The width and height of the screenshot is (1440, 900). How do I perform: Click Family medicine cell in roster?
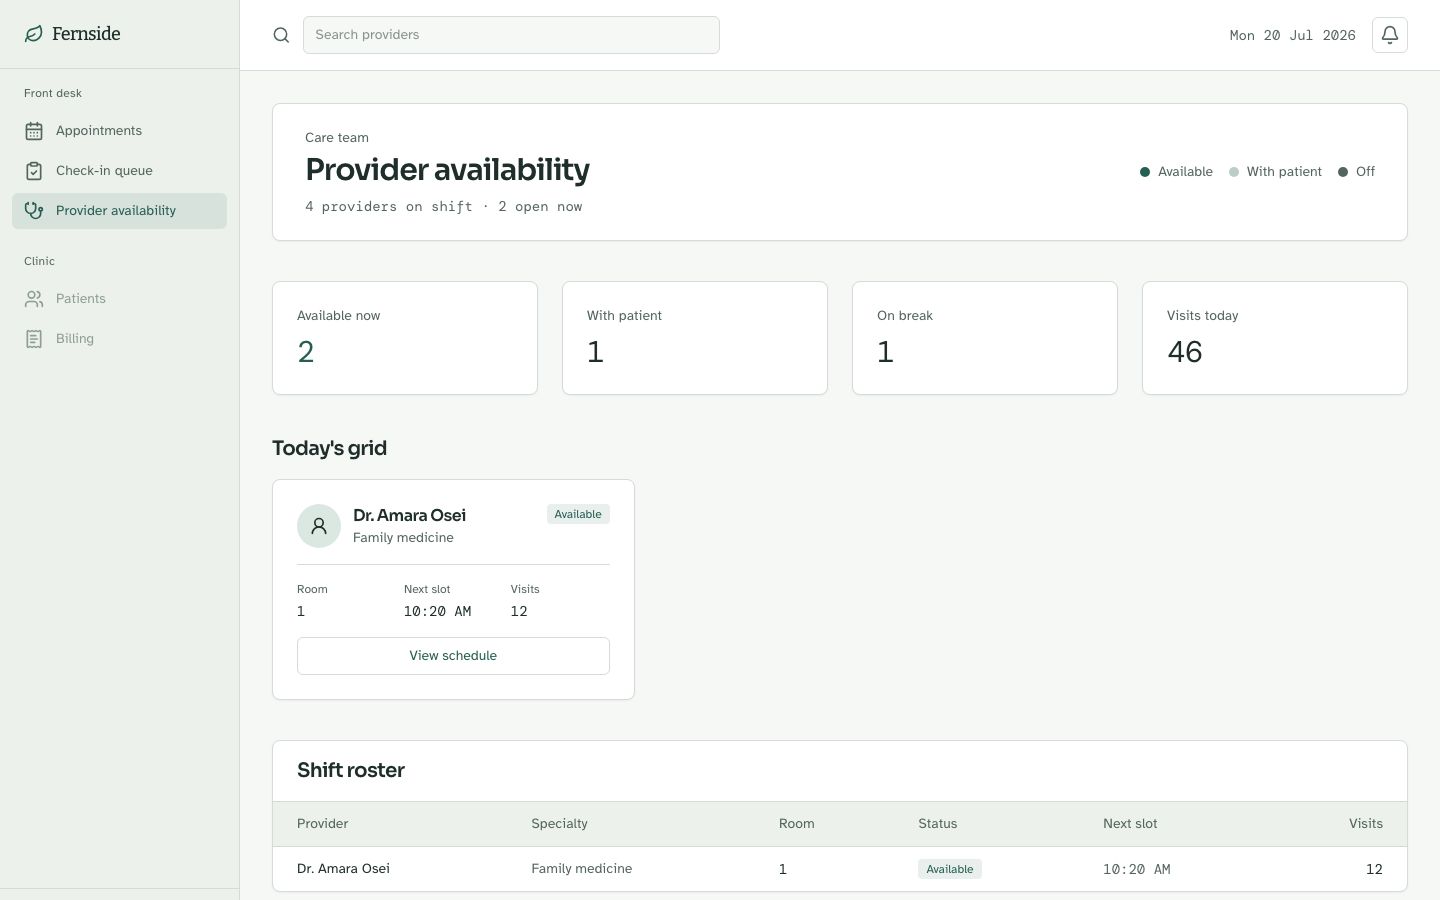[x=582, y=869]
